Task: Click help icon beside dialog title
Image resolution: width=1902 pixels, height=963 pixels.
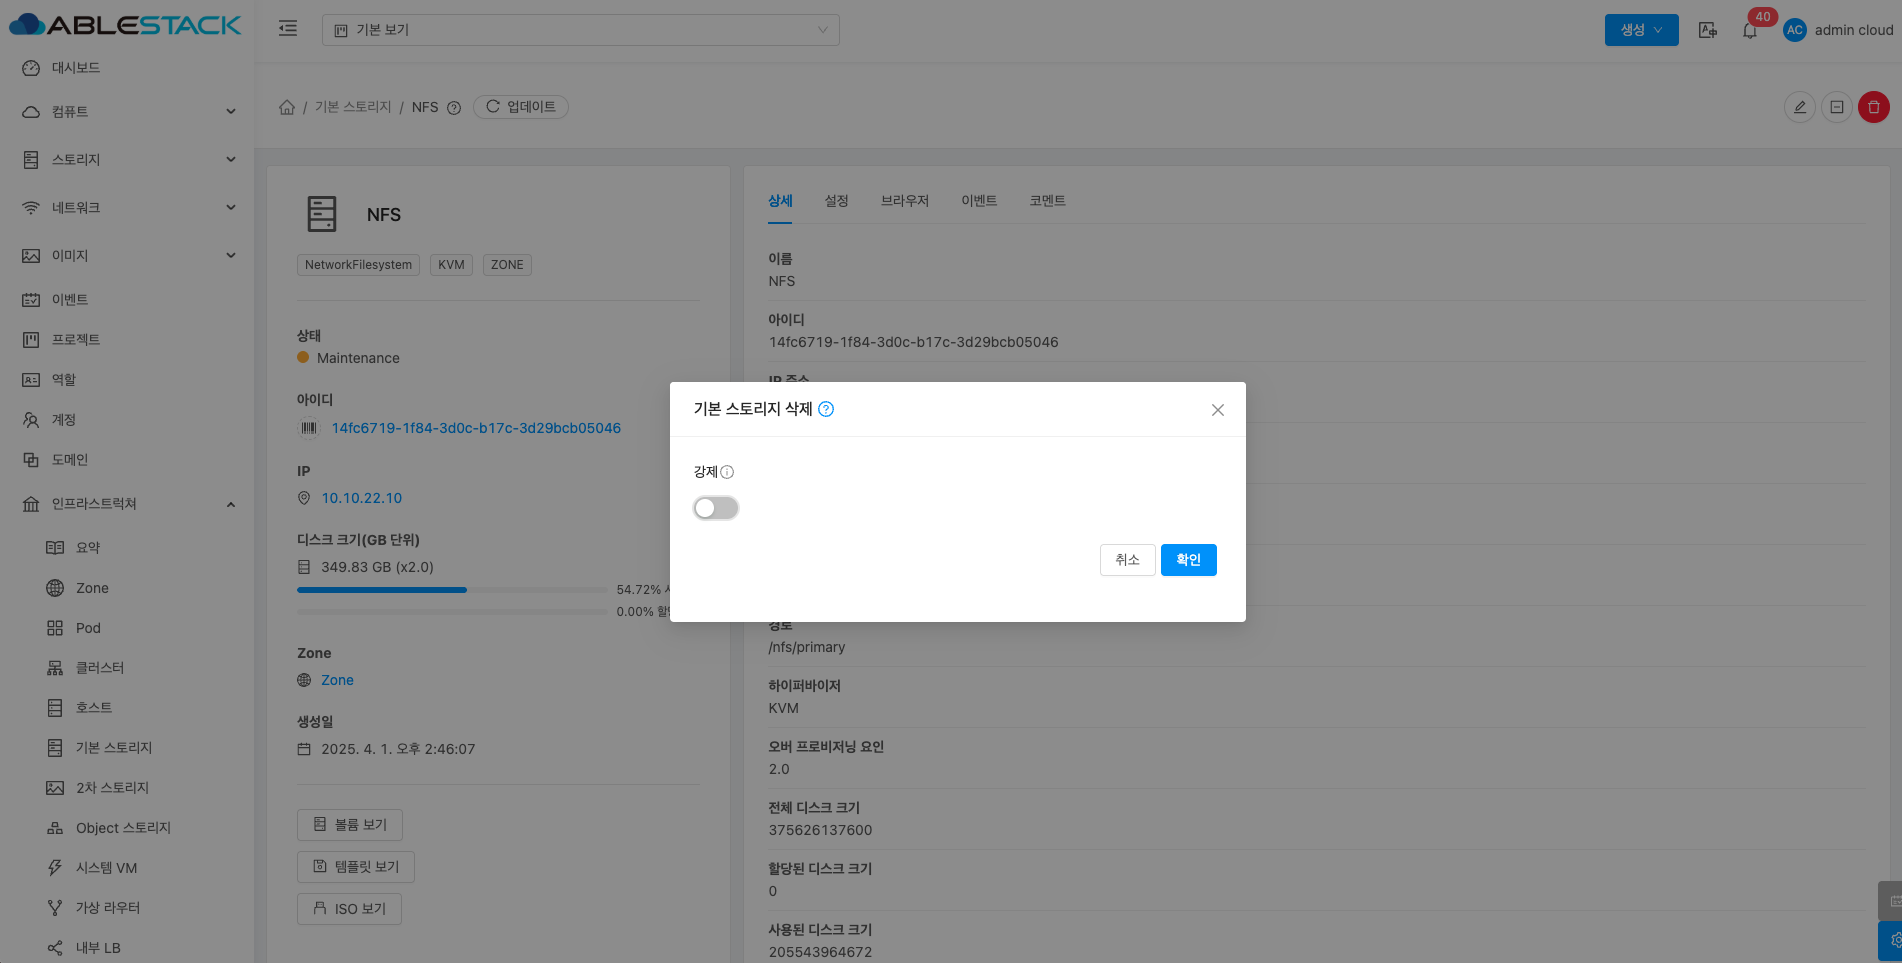Action: pos(826,409)
